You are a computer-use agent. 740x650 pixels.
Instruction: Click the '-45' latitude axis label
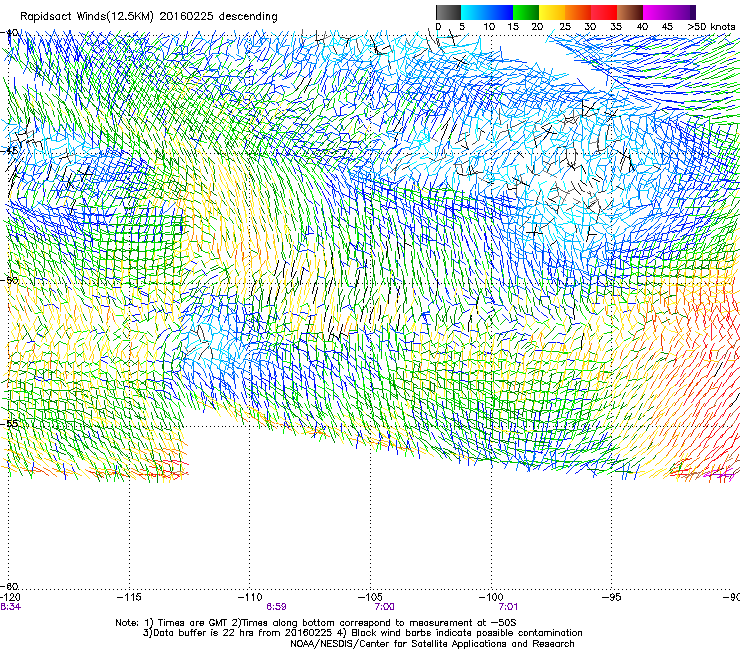coord(11,151)
